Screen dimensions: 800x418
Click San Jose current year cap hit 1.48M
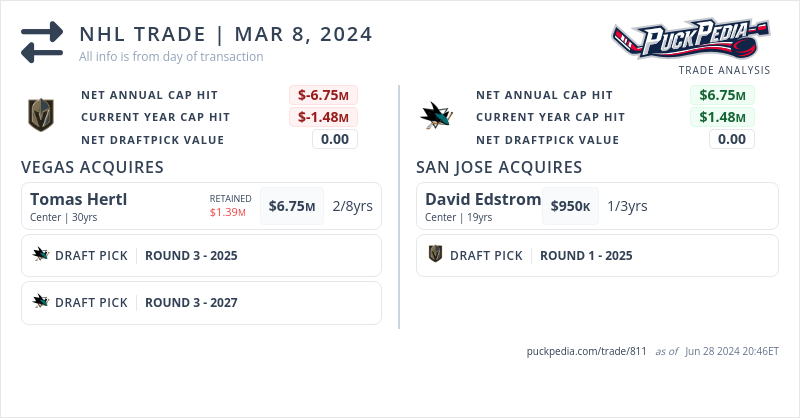[x=722, y=117]
